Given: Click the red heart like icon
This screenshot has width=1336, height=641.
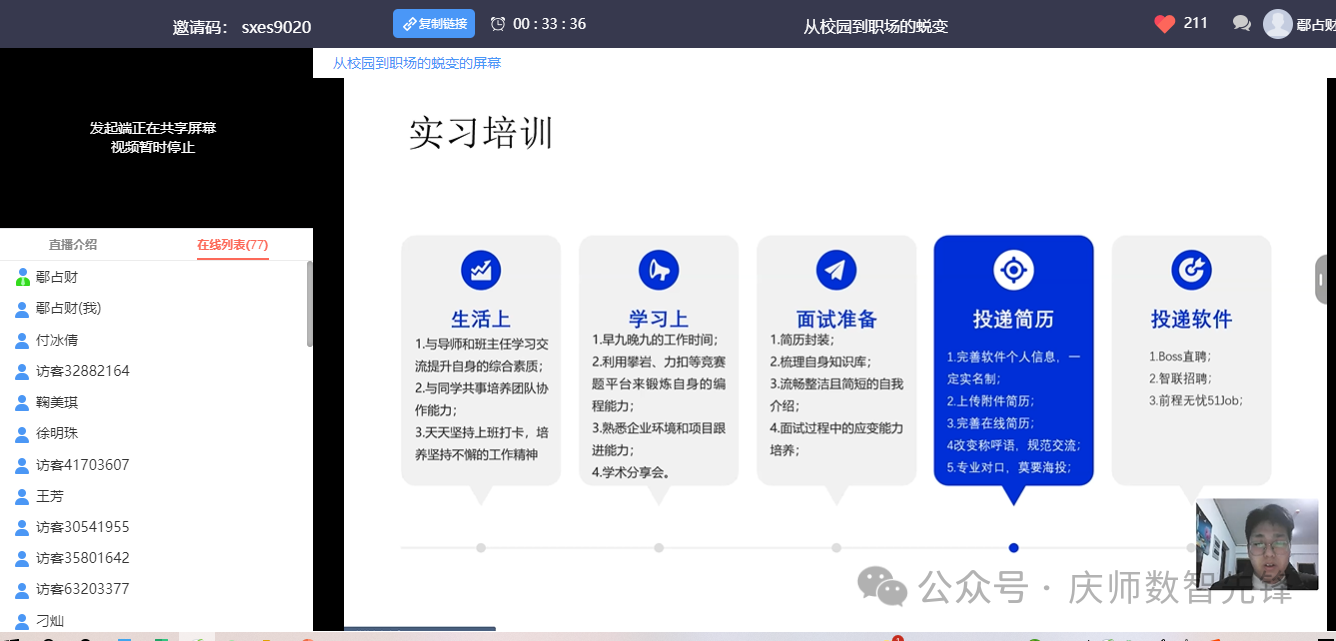Looking at the screenshot, I should 1164,24.
